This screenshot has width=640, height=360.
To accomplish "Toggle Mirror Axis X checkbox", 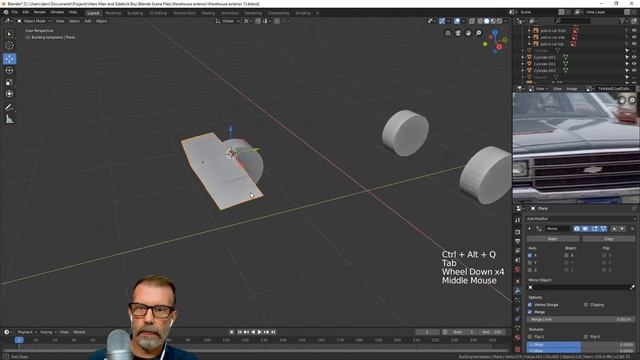I will (530, 255).
